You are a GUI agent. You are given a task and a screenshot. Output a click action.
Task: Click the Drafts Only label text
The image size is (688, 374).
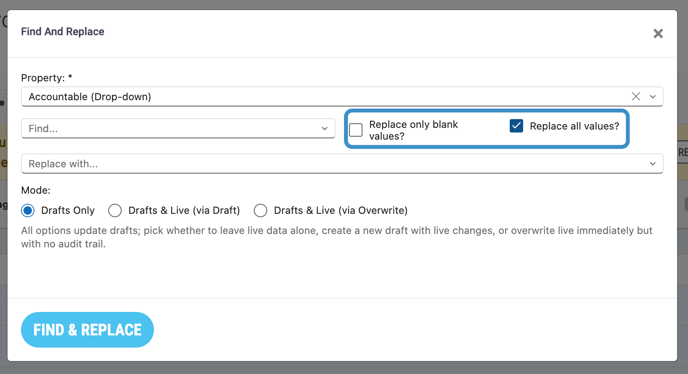click(x=68, y=211)
